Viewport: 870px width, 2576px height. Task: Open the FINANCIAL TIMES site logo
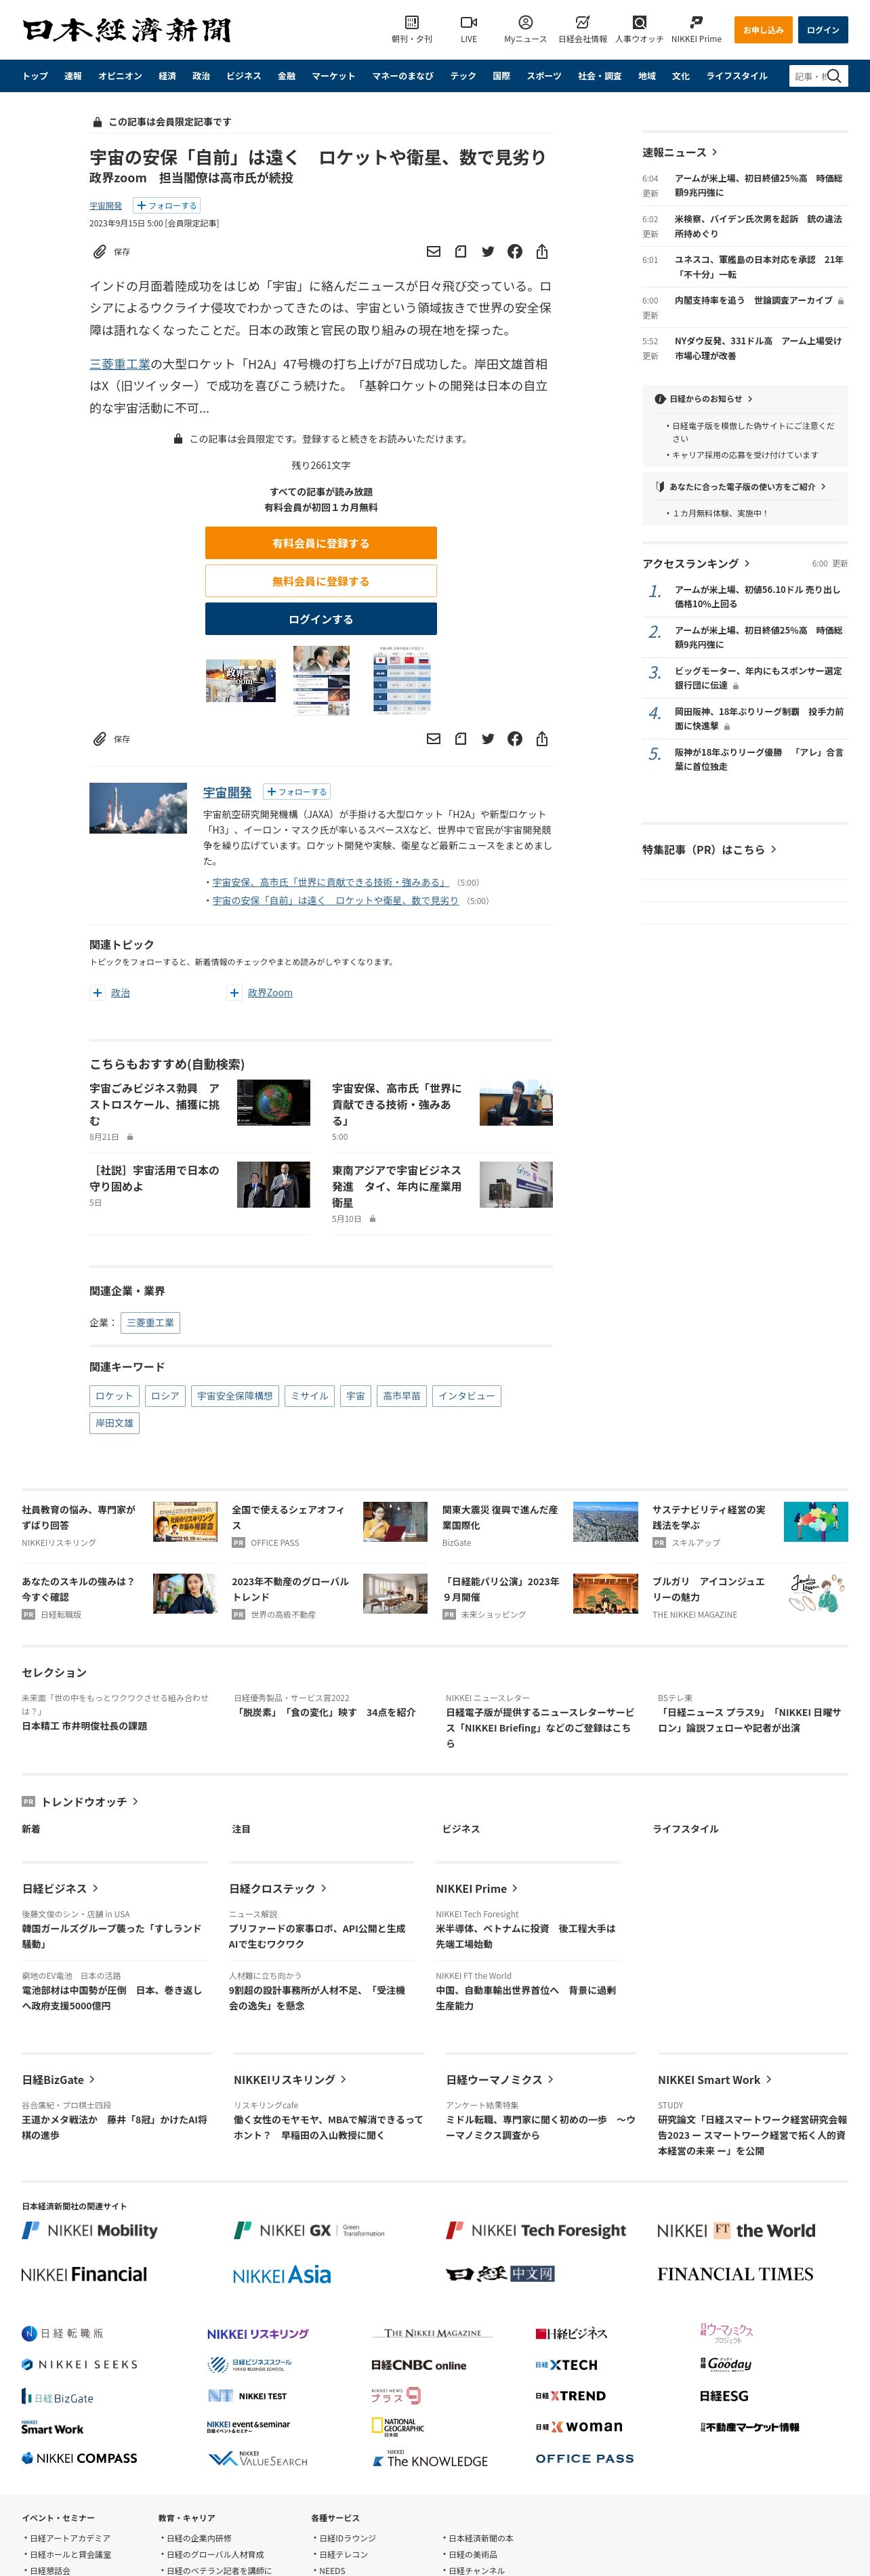[735, 2274]
